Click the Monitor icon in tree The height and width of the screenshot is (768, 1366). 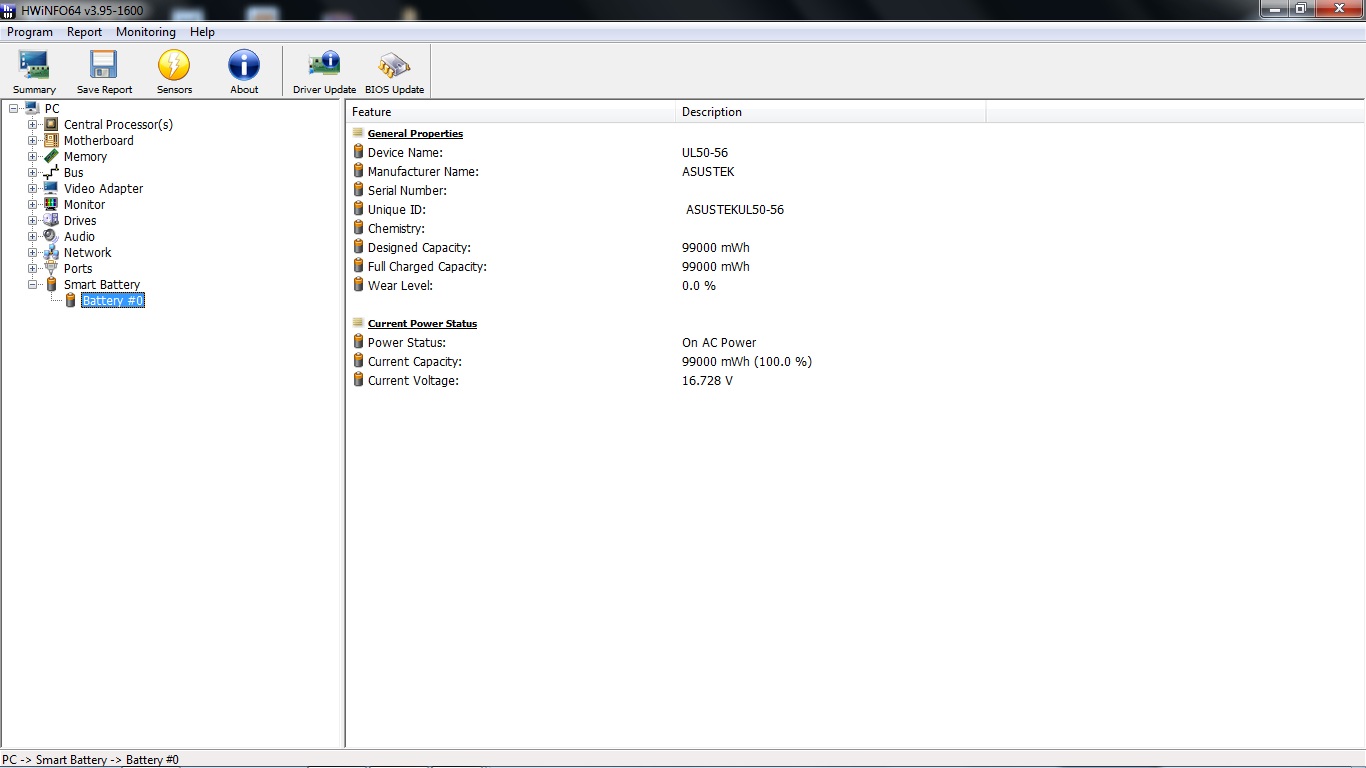pos(51,204)
